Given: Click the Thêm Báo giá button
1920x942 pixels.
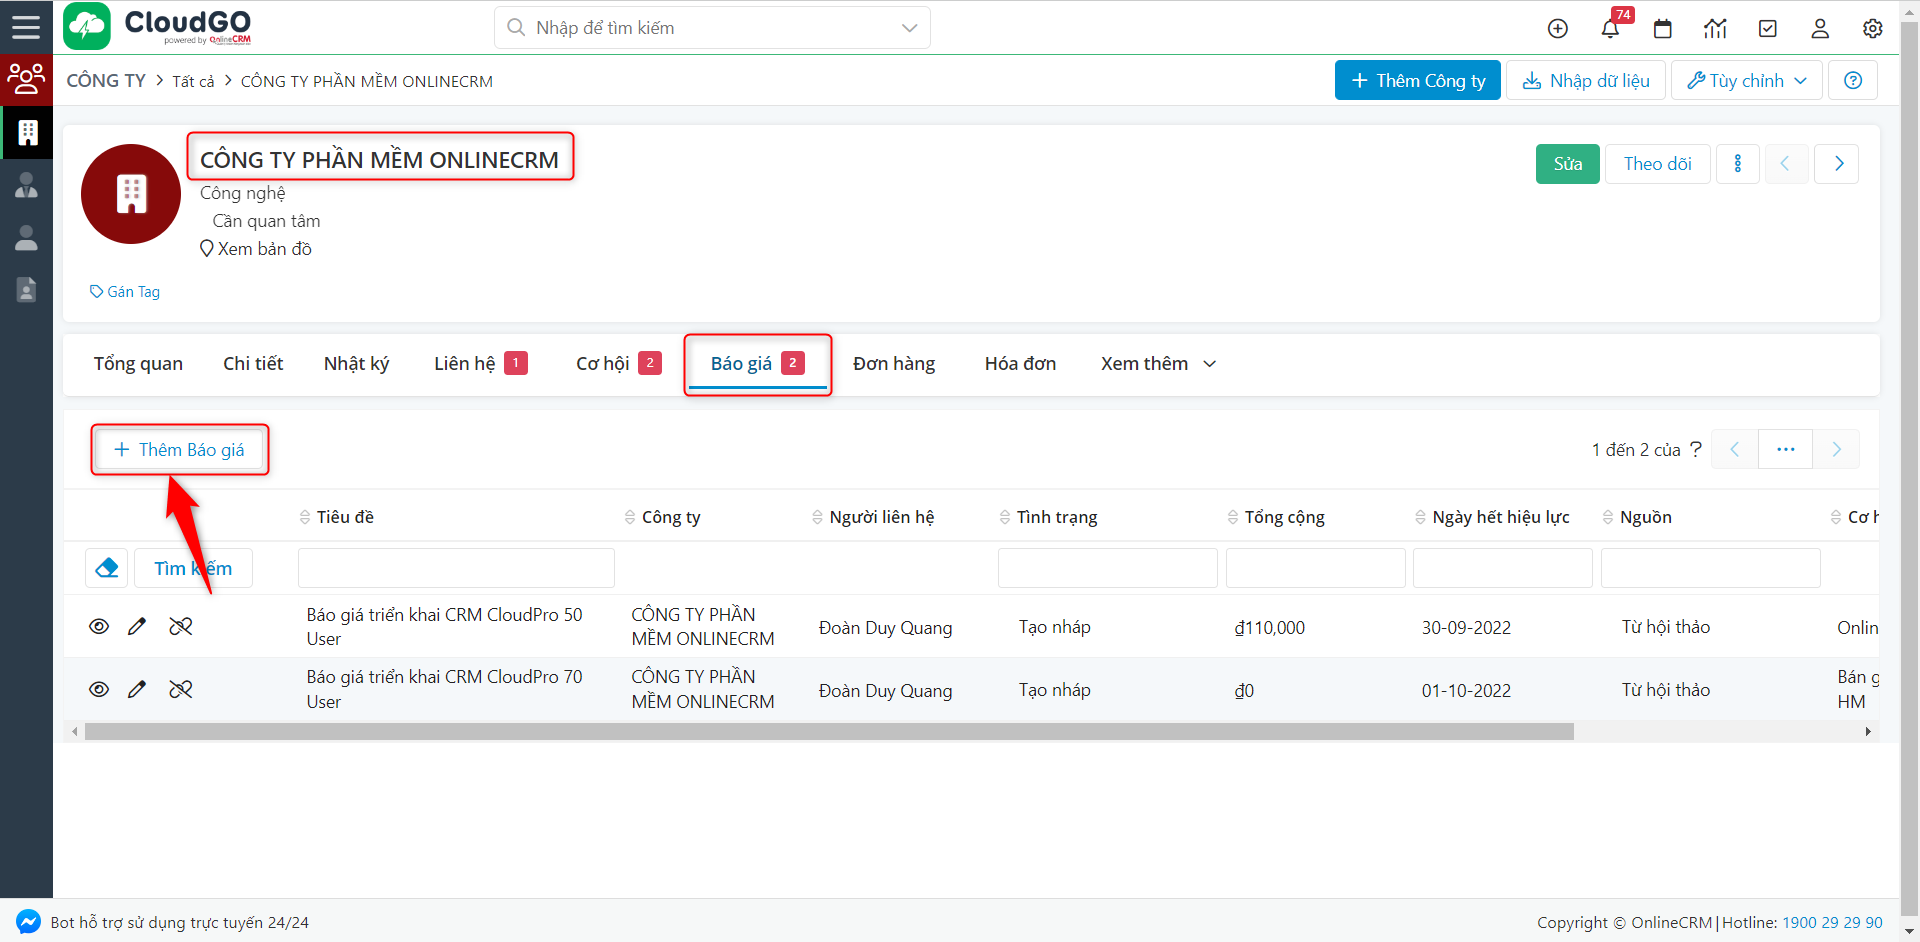Looking at the screenshot, I should (x=180, y=450).
